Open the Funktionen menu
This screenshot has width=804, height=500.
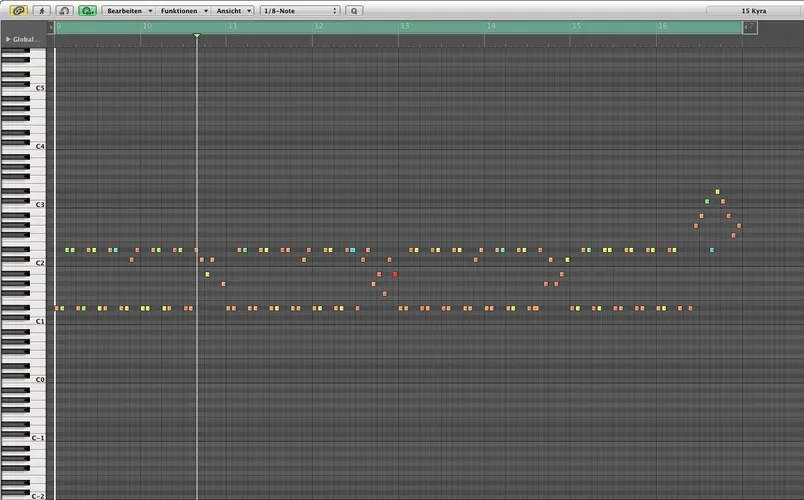pos(183,11)
